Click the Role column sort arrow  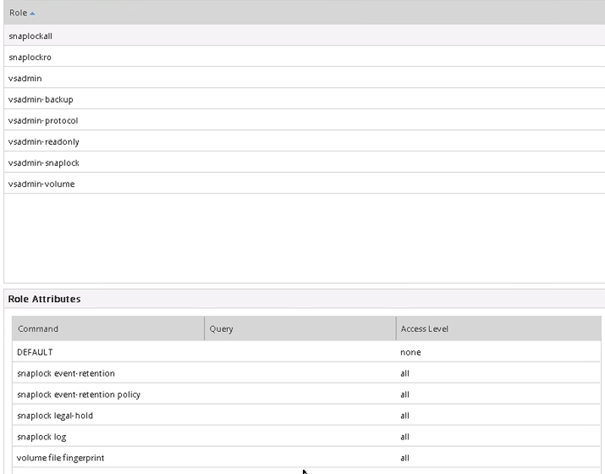[33, 12]
